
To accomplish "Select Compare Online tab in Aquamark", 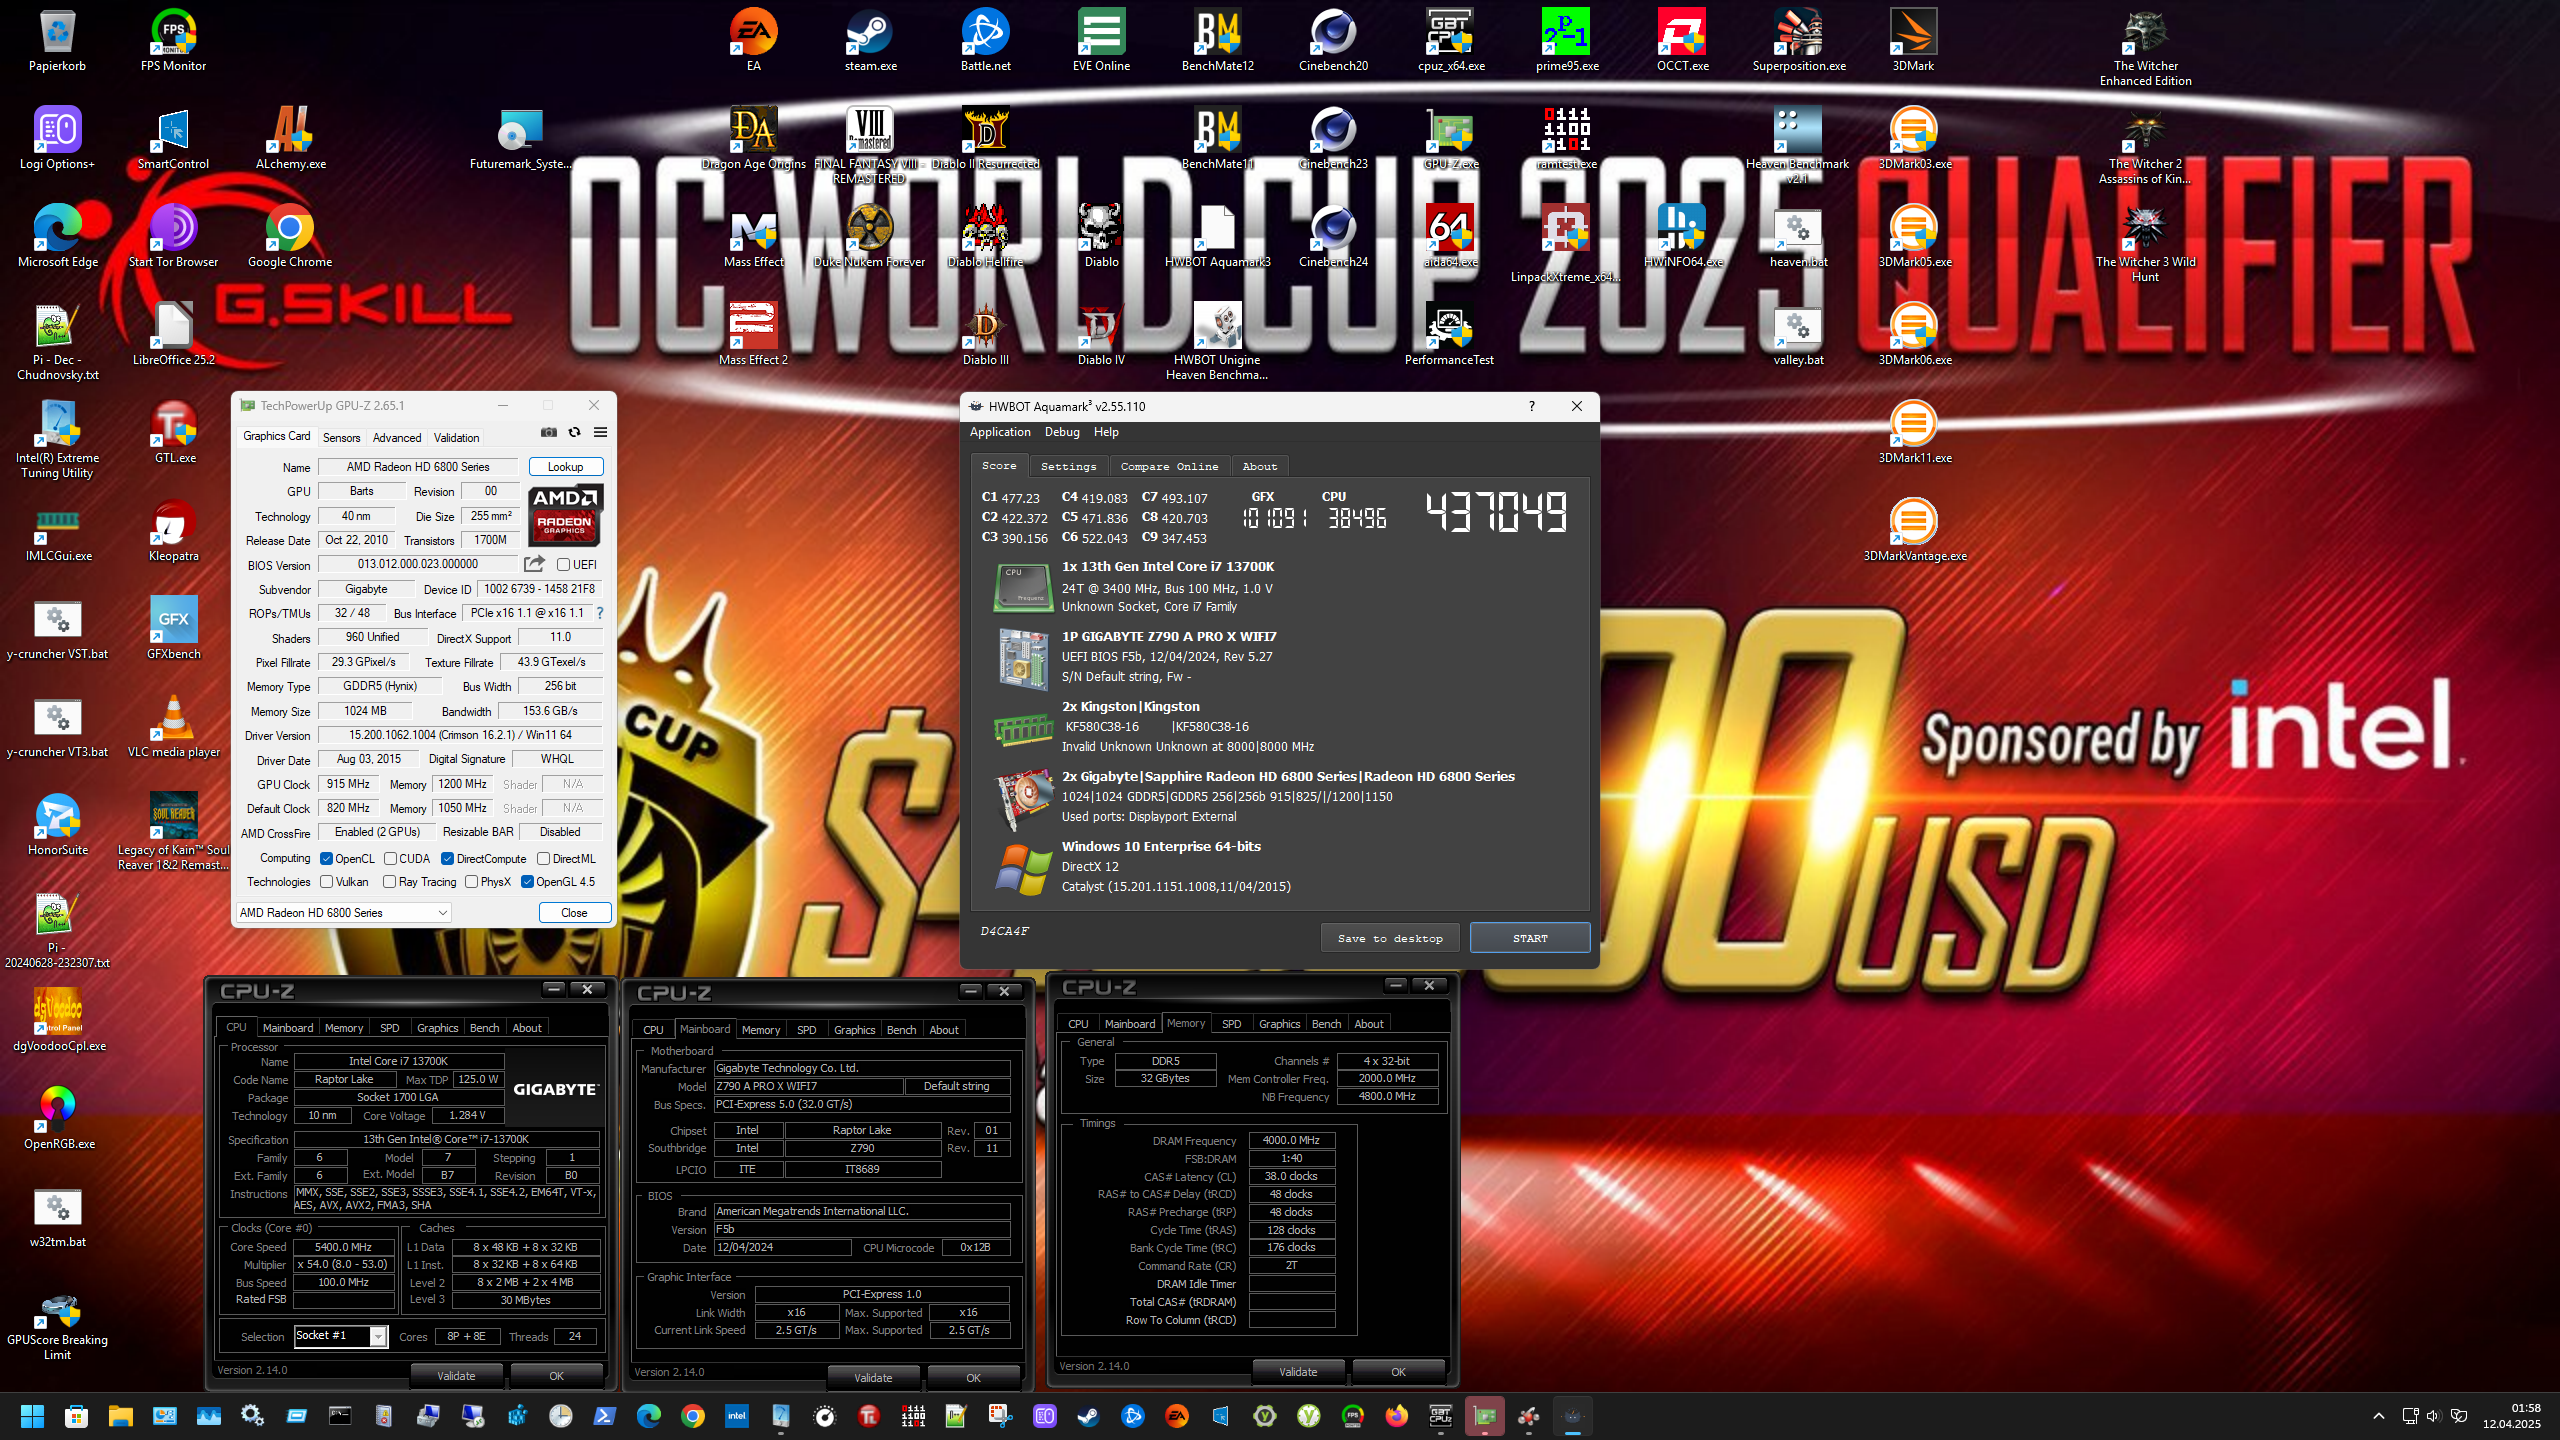I will 1169,467.
